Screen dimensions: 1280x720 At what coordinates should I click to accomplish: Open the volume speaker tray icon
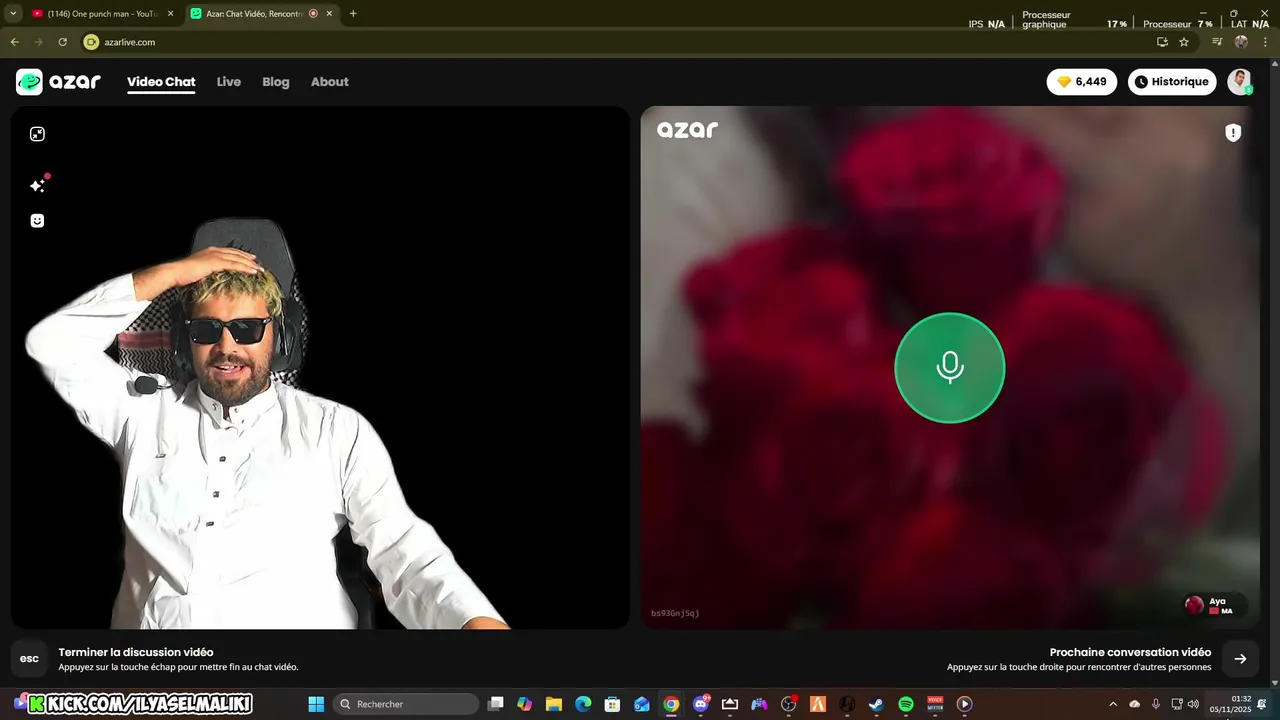coord(1192,704)
